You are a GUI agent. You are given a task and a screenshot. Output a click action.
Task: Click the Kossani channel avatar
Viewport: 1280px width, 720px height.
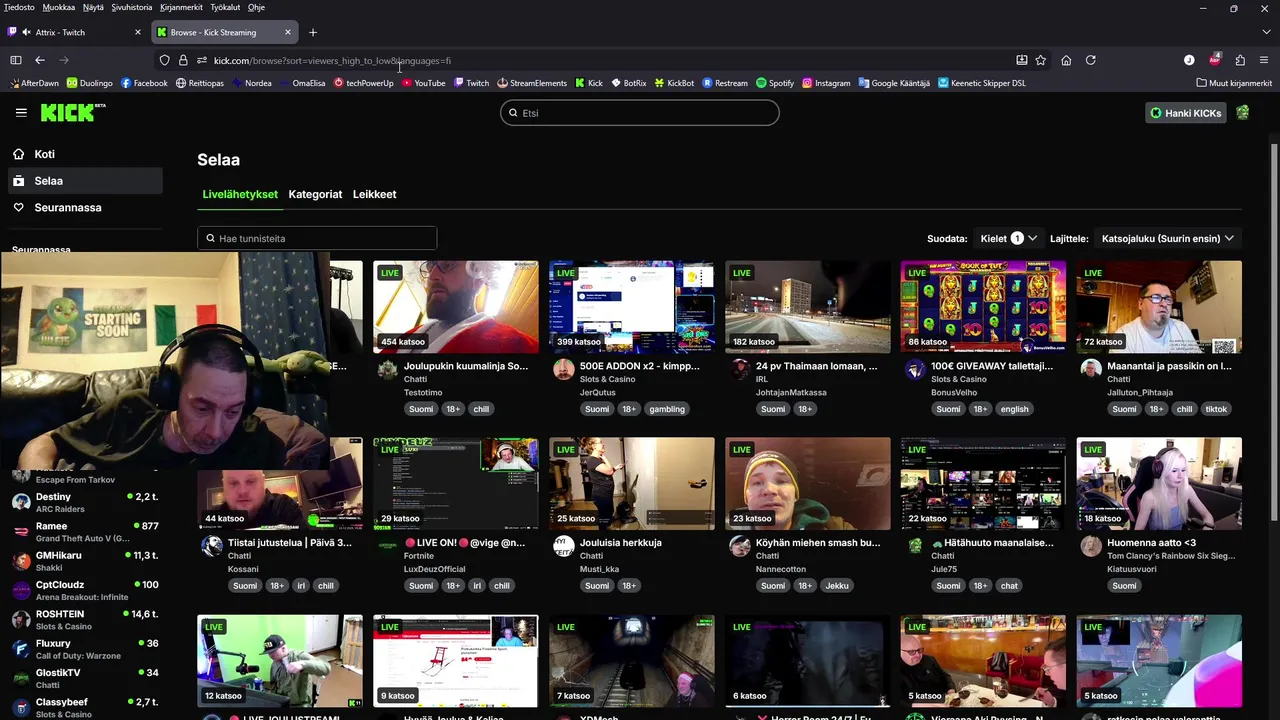click(x=212, y=545)
